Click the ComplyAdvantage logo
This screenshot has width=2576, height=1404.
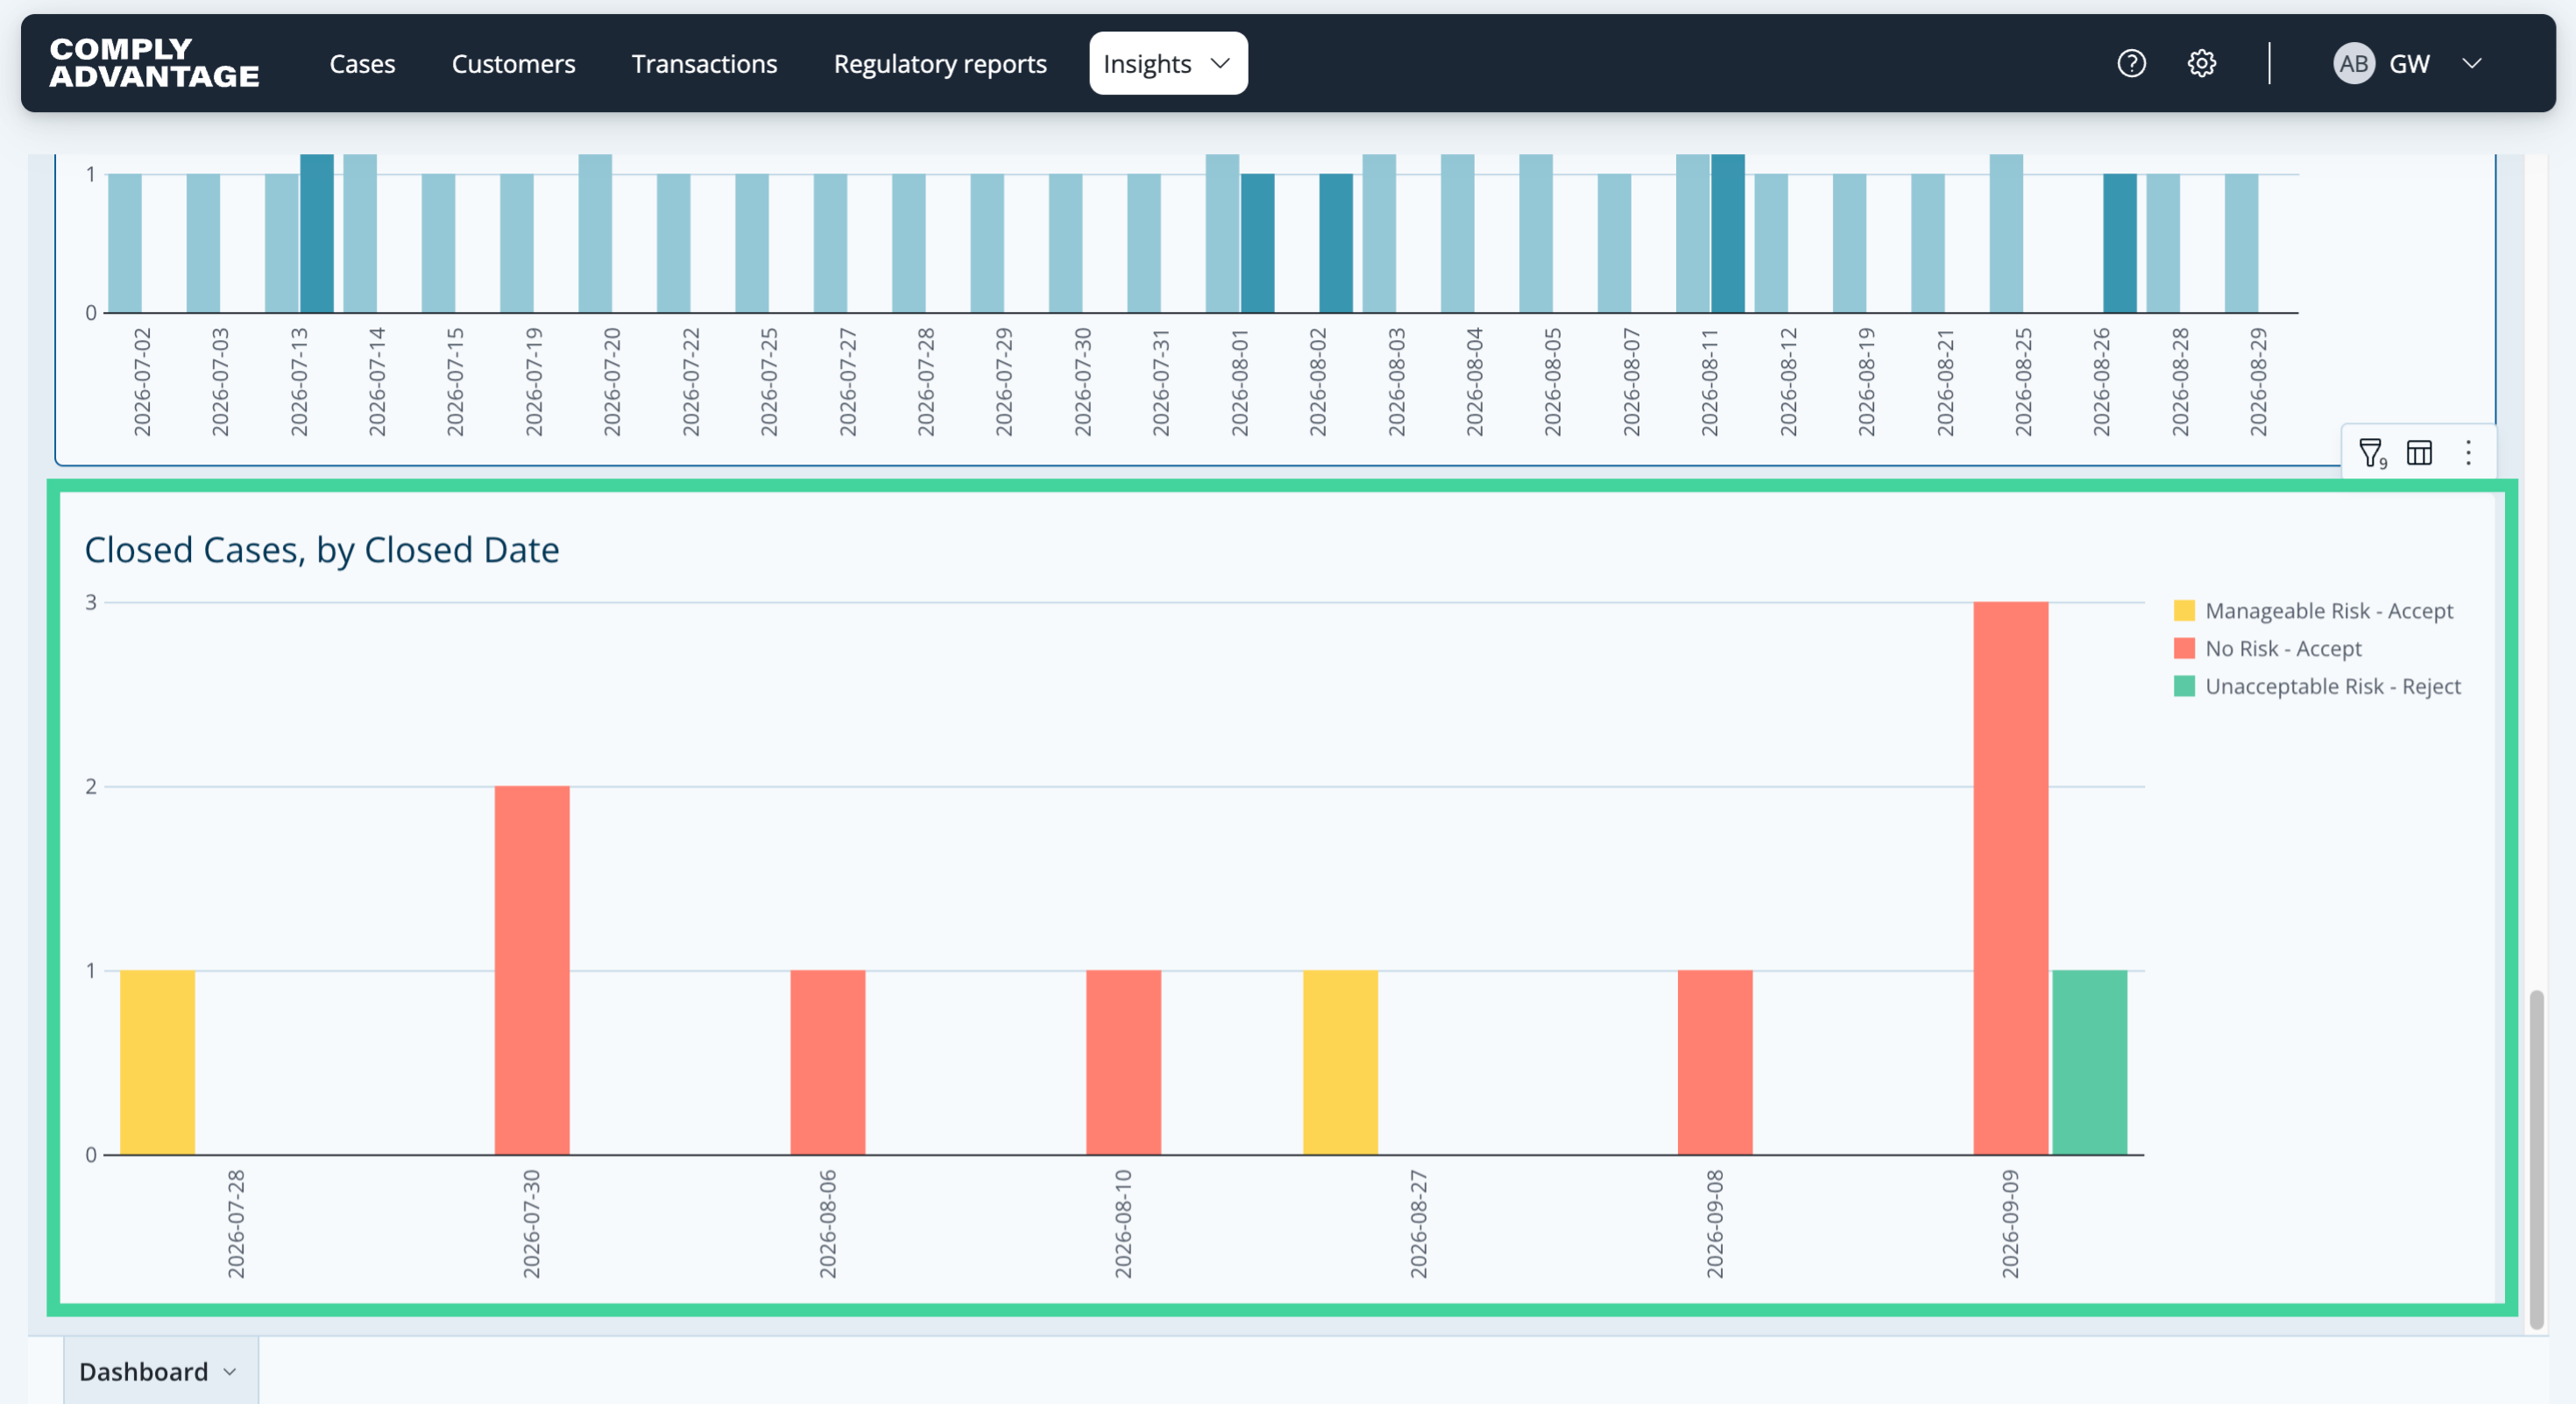coord(154,63)
